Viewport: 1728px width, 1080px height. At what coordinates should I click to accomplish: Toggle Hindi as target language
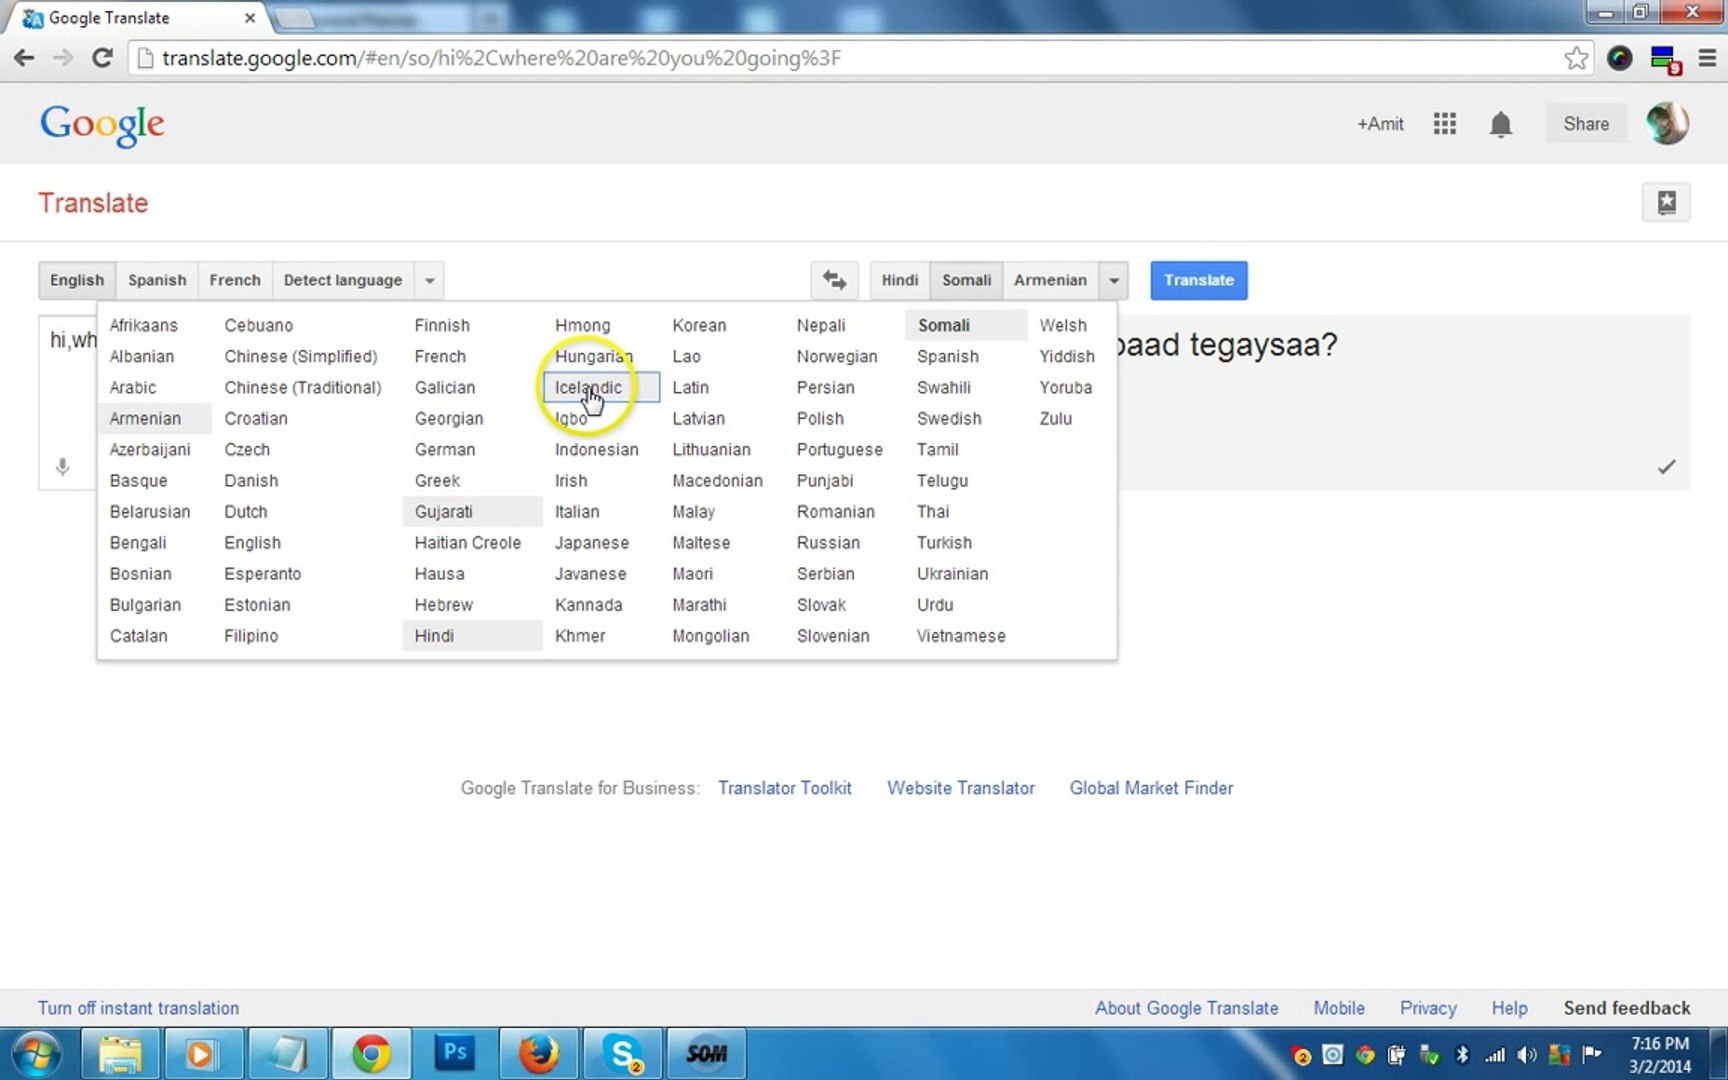(899, 280)
